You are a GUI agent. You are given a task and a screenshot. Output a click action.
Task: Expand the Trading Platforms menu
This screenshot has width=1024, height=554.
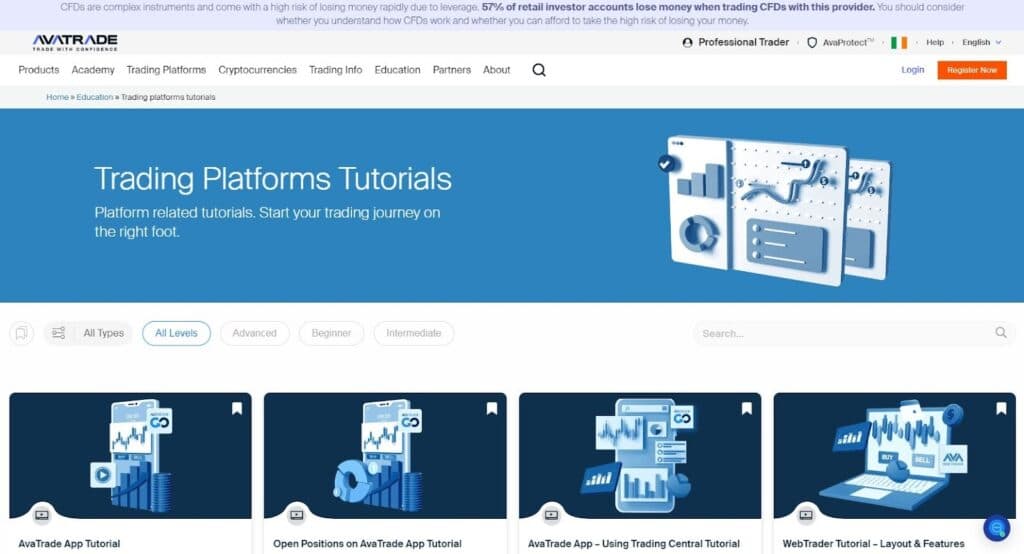coord(166,70)
